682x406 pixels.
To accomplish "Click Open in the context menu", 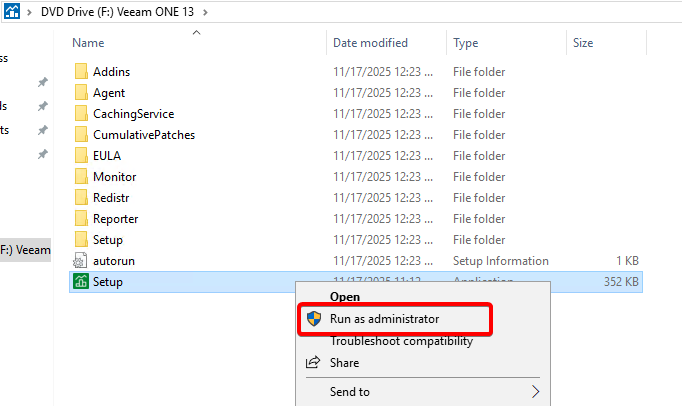I will [345, 297].
